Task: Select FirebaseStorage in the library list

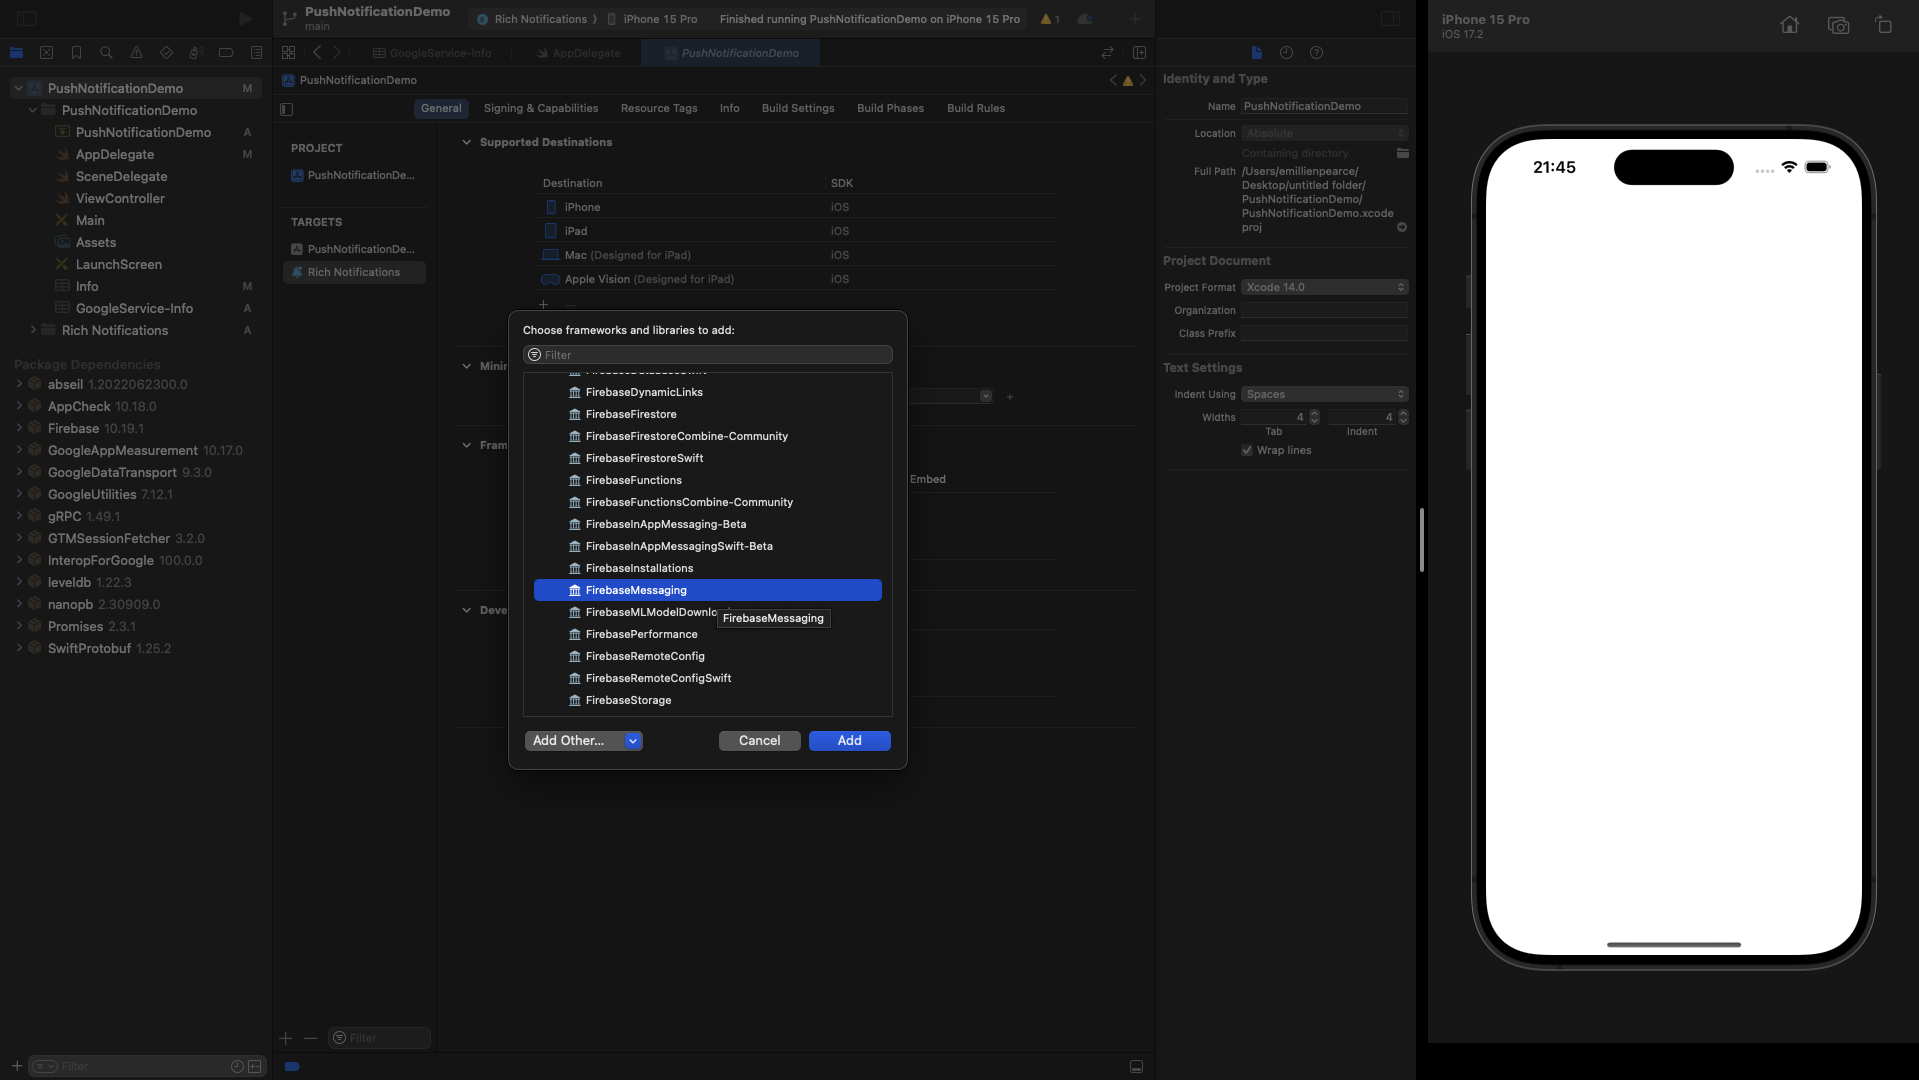Action: 708,701
